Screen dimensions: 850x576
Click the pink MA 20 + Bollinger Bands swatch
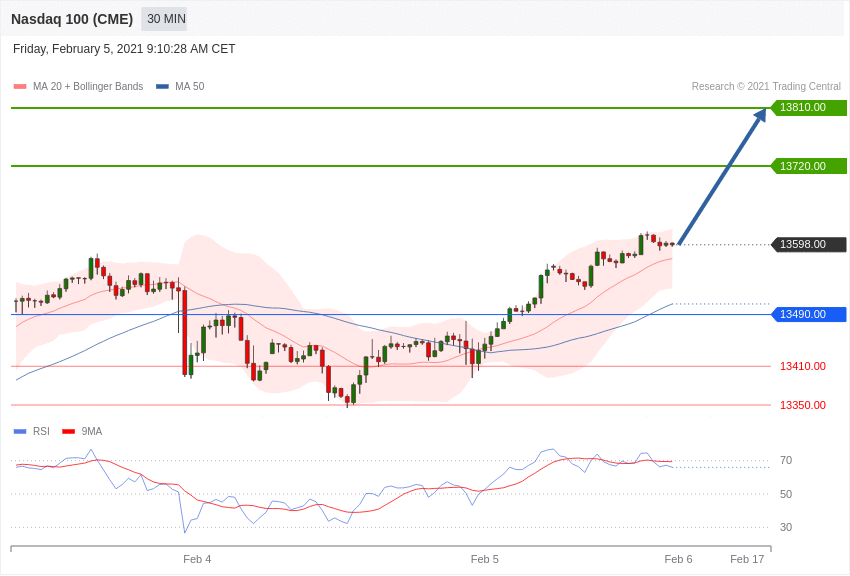20,87
